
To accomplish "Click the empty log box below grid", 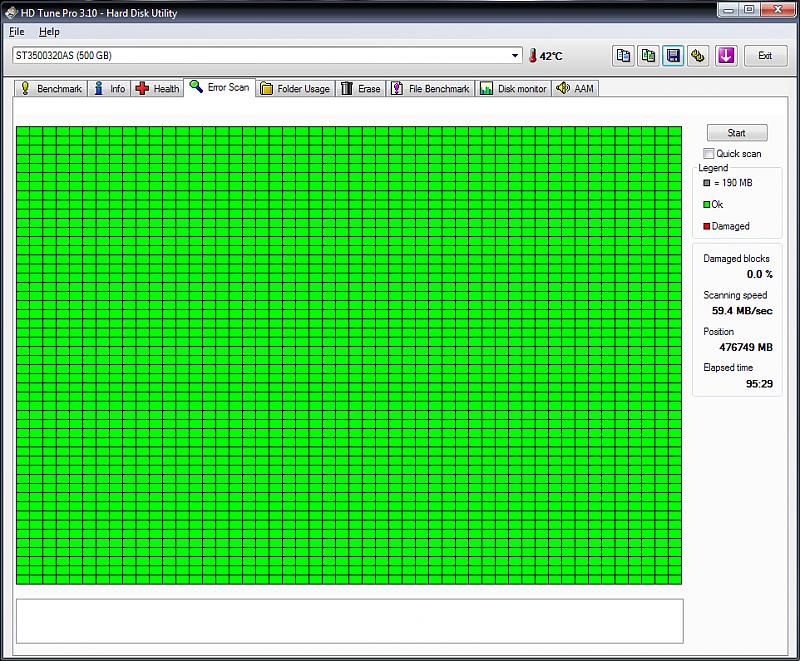I will coord(349,621).
